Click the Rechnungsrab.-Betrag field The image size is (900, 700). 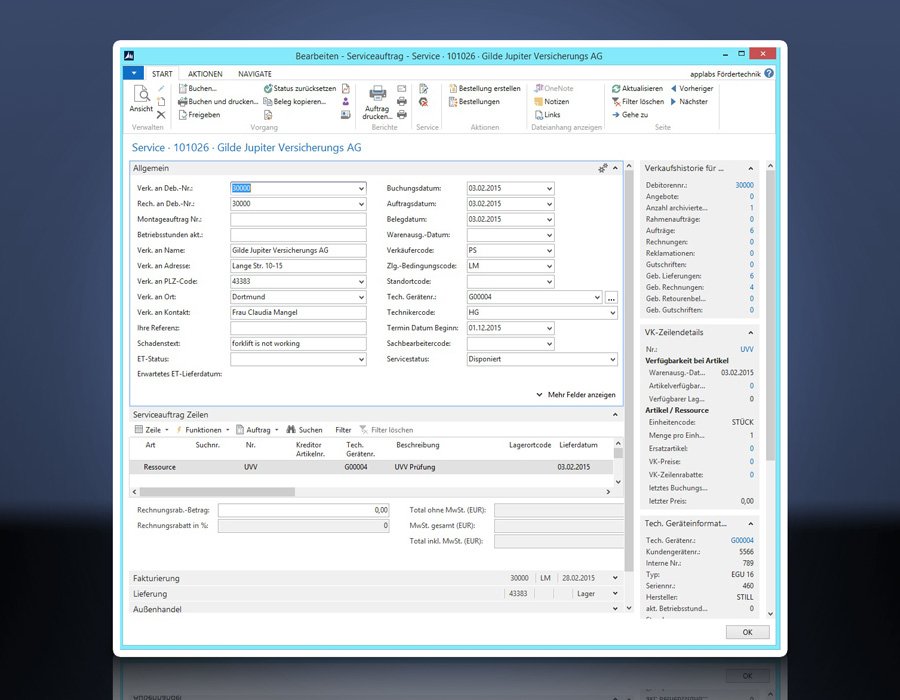[x=304, y=510]
